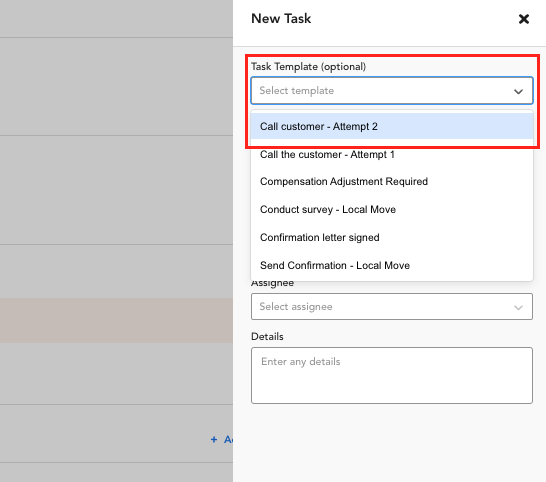Click the New Task panel heading
This screenshot has height=482, width=546.
click(281, 19)
